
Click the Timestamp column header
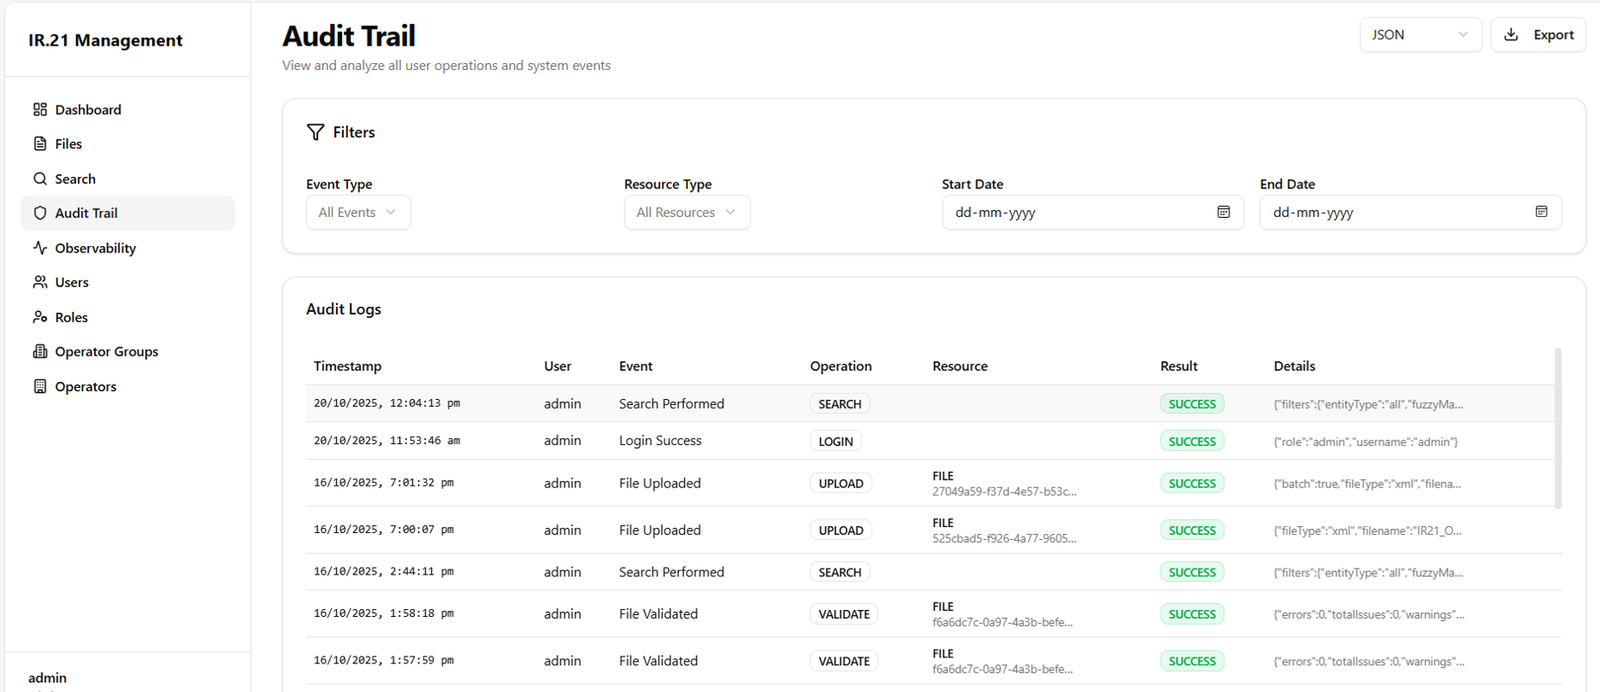coord(348,366)
